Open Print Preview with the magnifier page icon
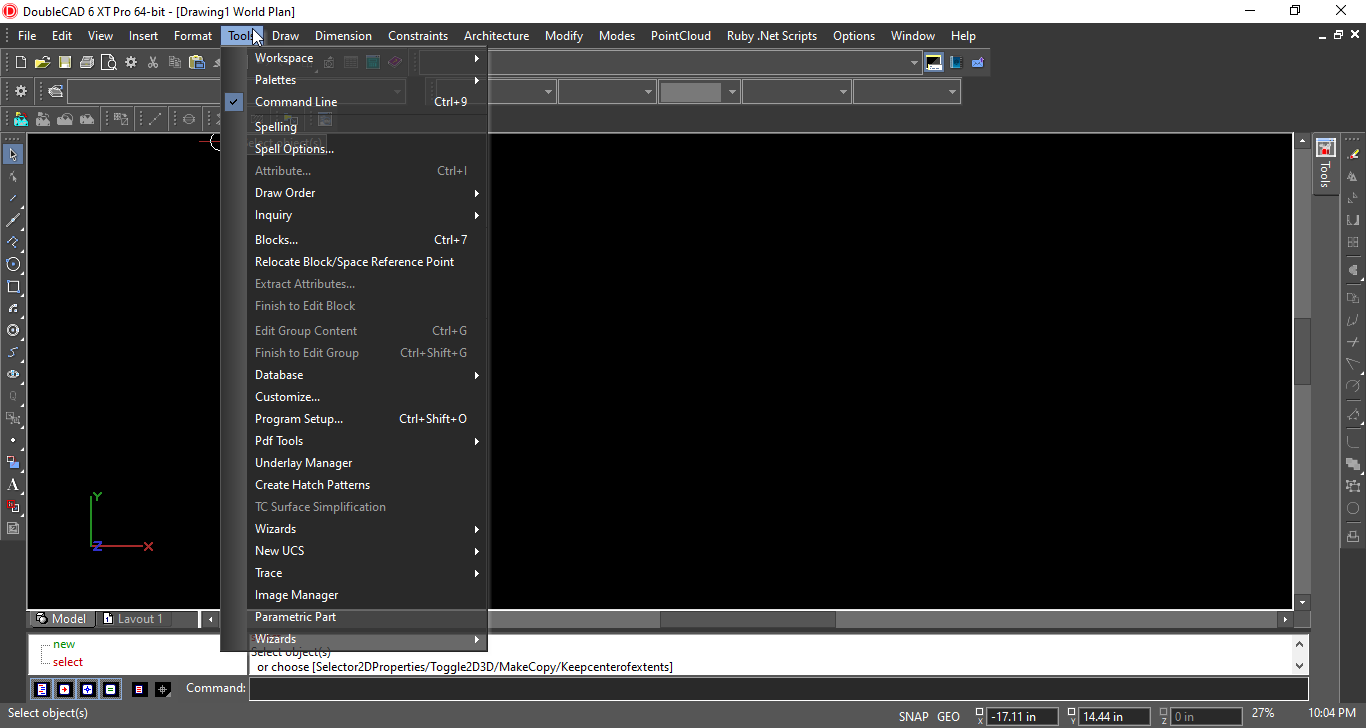1366x728 pixels. [109, 62]
